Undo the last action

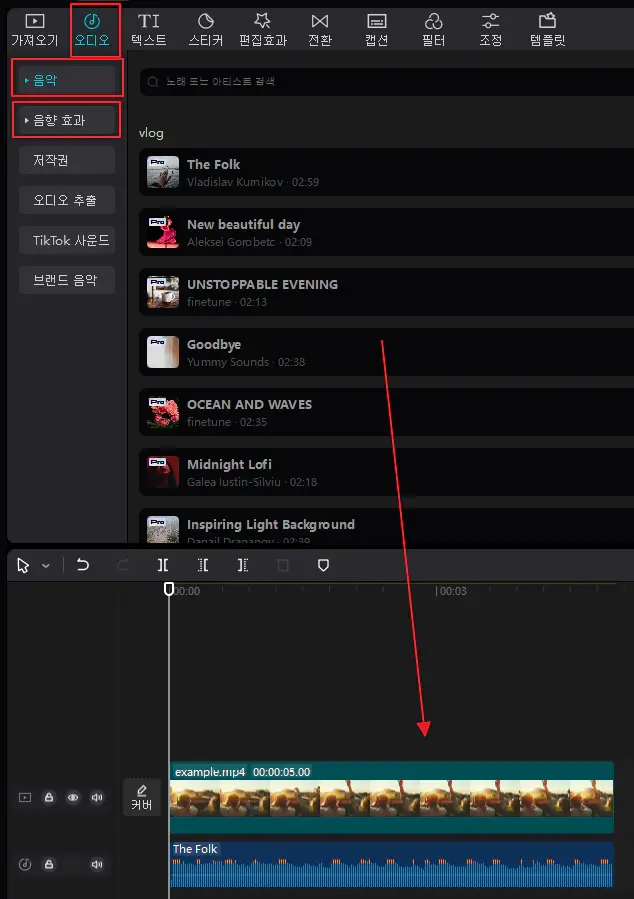83,565
